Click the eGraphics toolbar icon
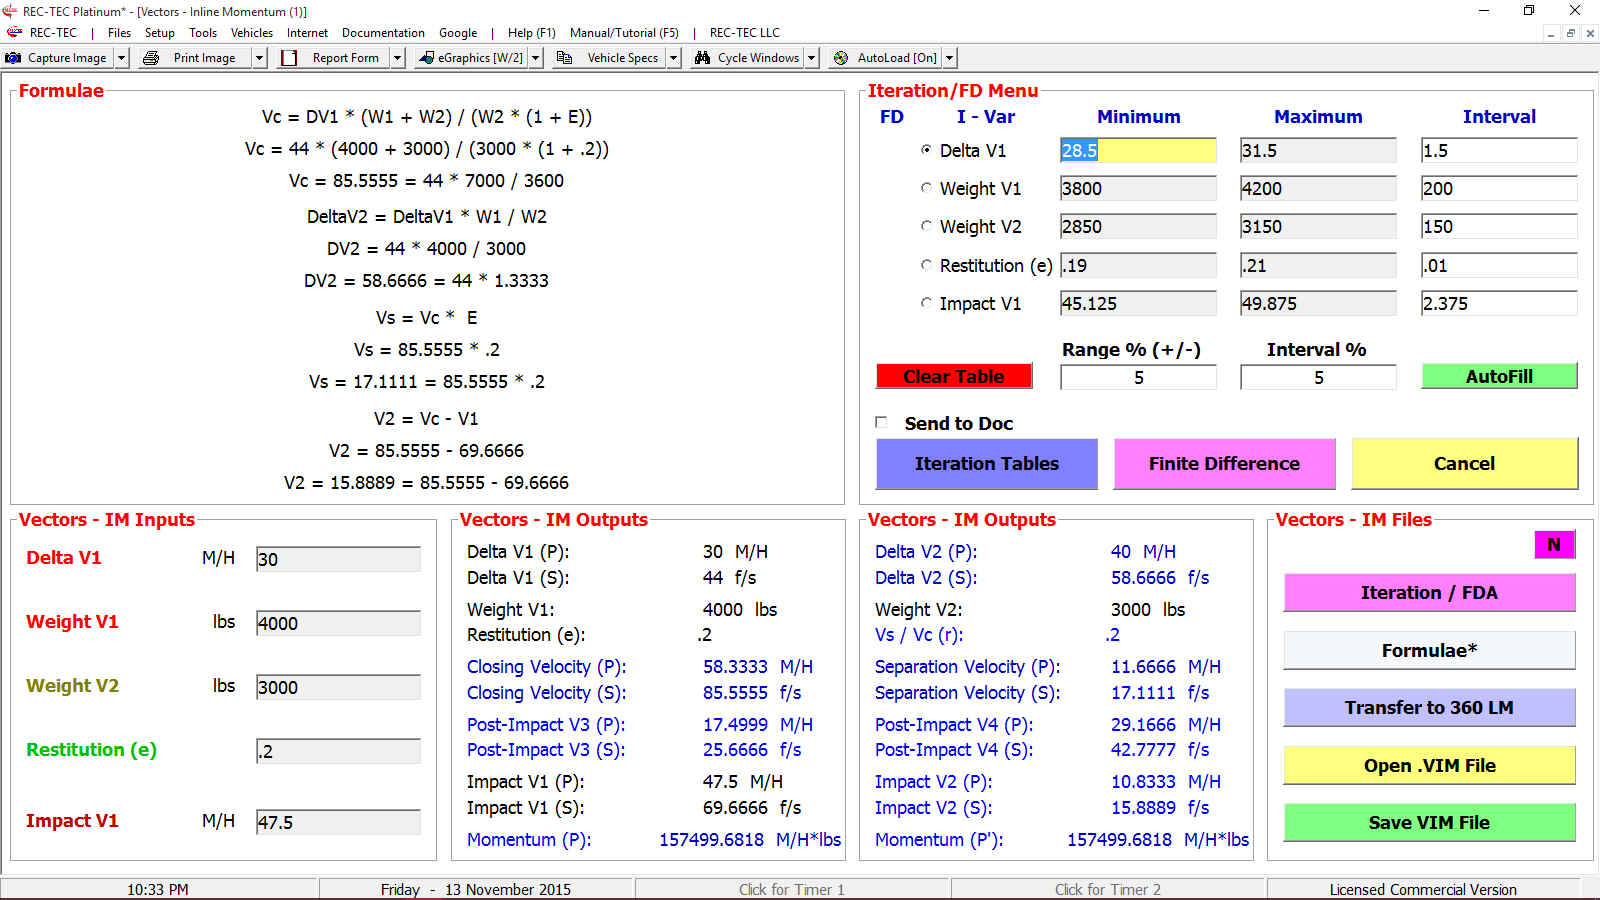The image size is (1600, 900). 427,58
